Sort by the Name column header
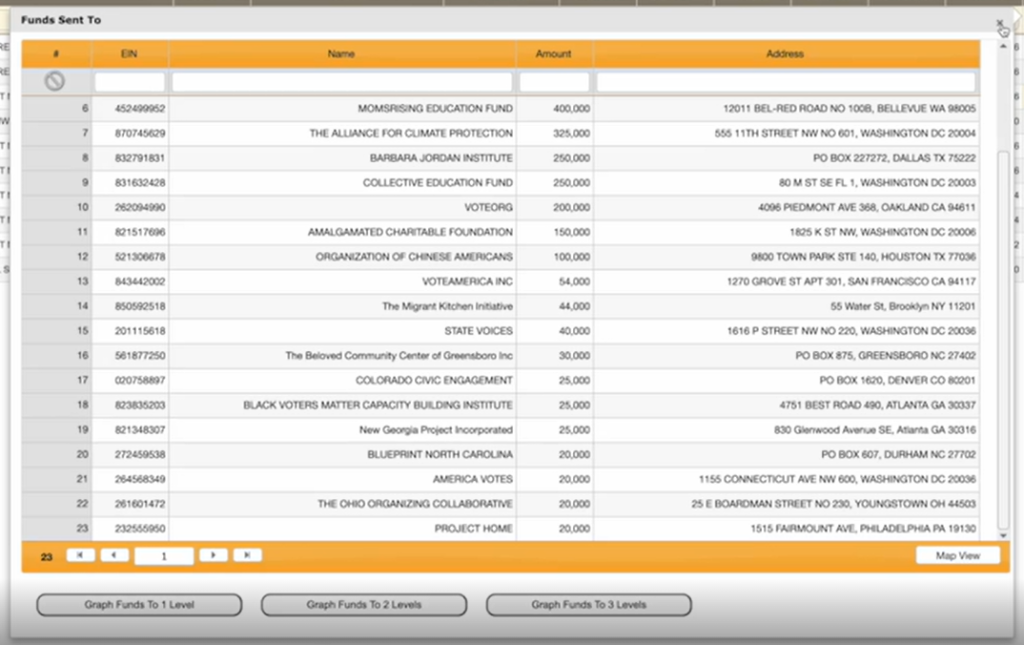 [x=342, y=54]
